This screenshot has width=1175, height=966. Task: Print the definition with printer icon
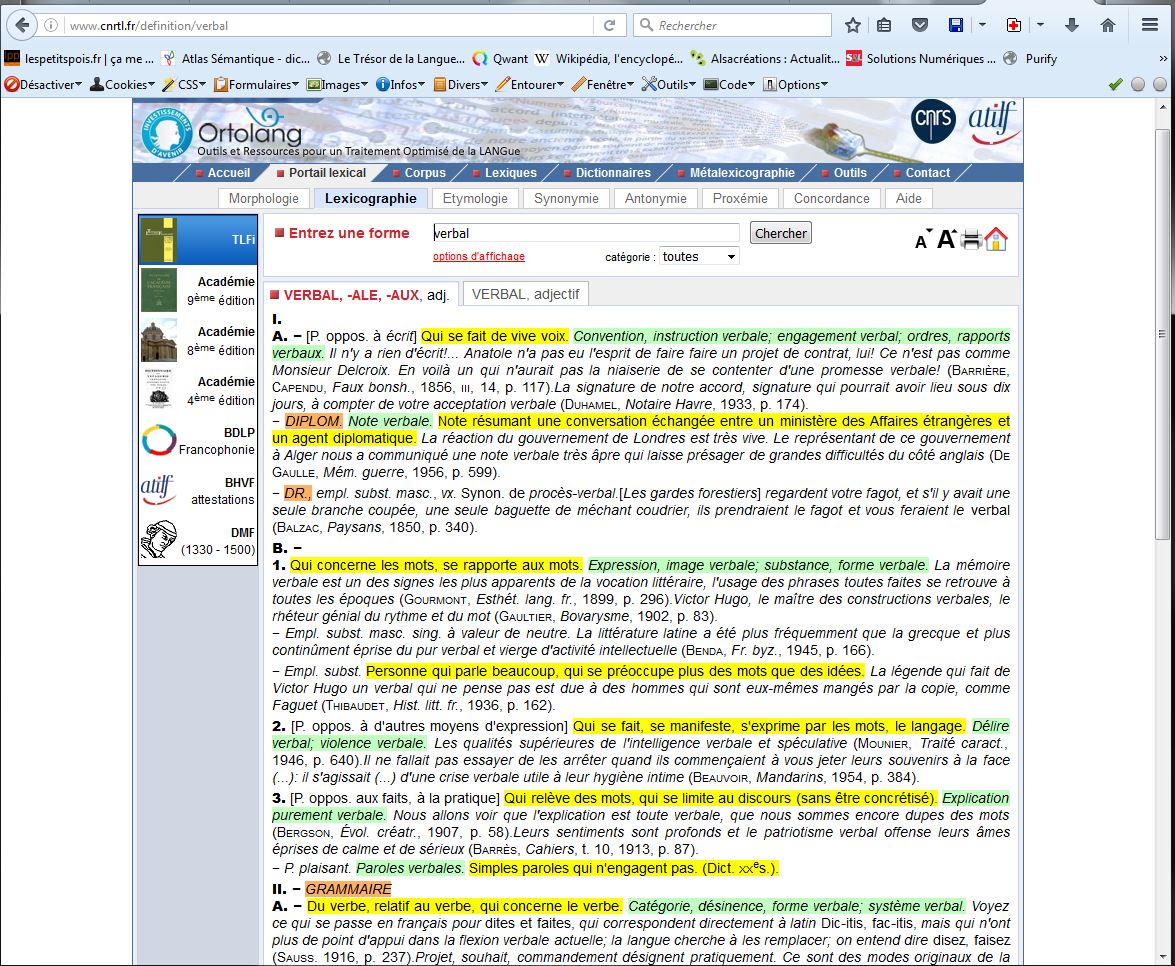click(x=971, y=240)
